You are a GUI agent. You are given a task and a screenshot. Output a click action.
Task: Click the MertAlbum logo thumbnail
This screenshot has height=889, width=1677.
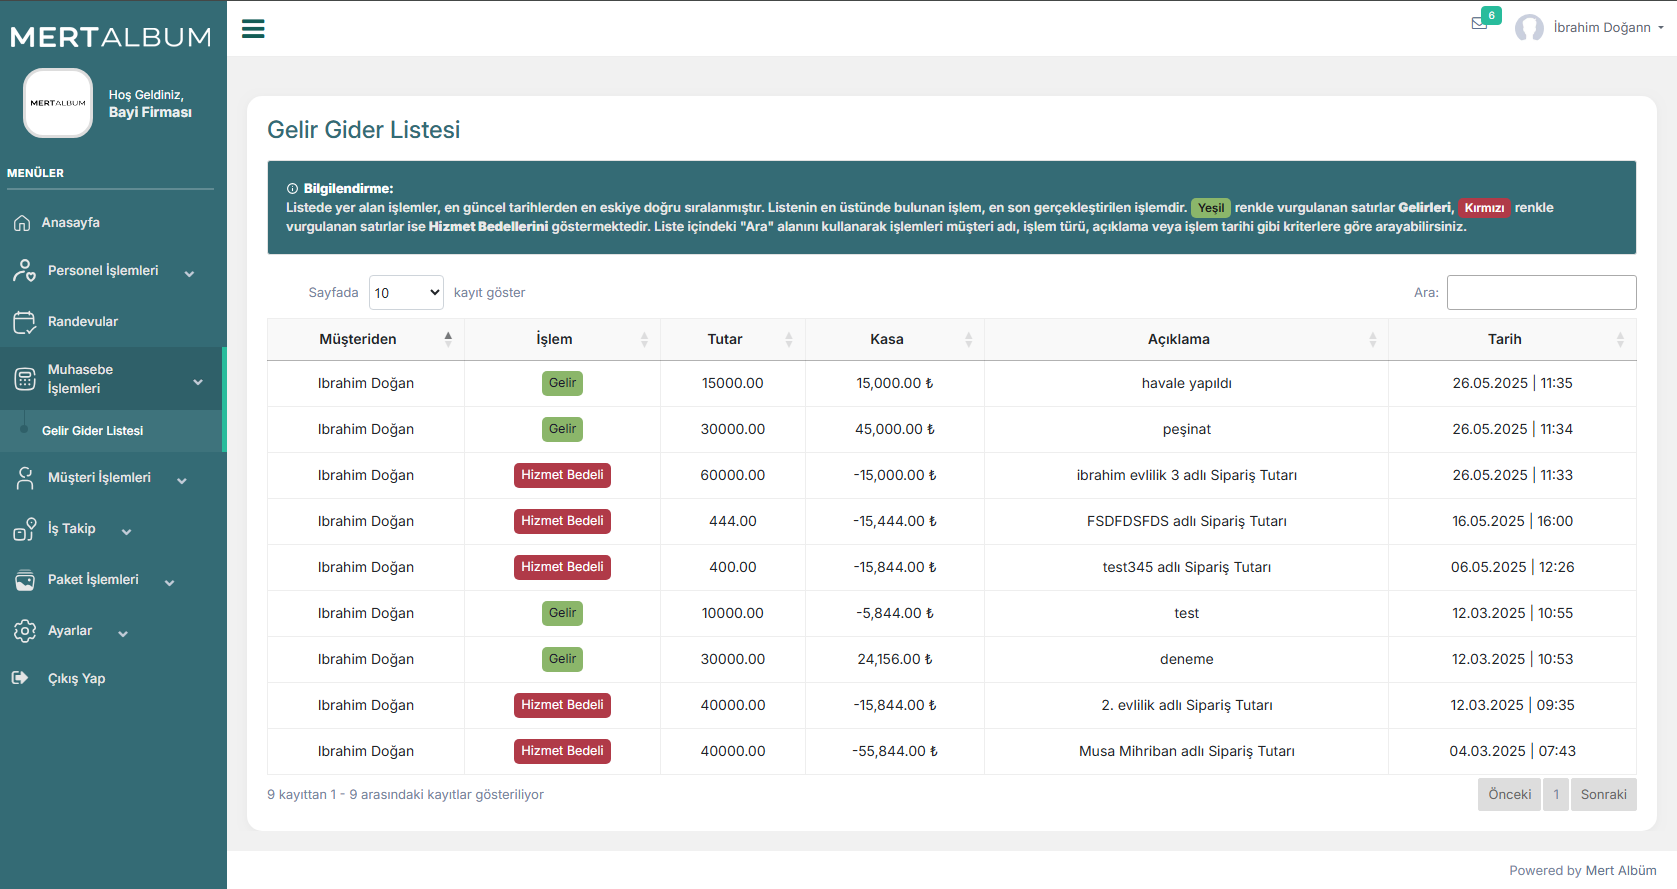coord(58,103)
